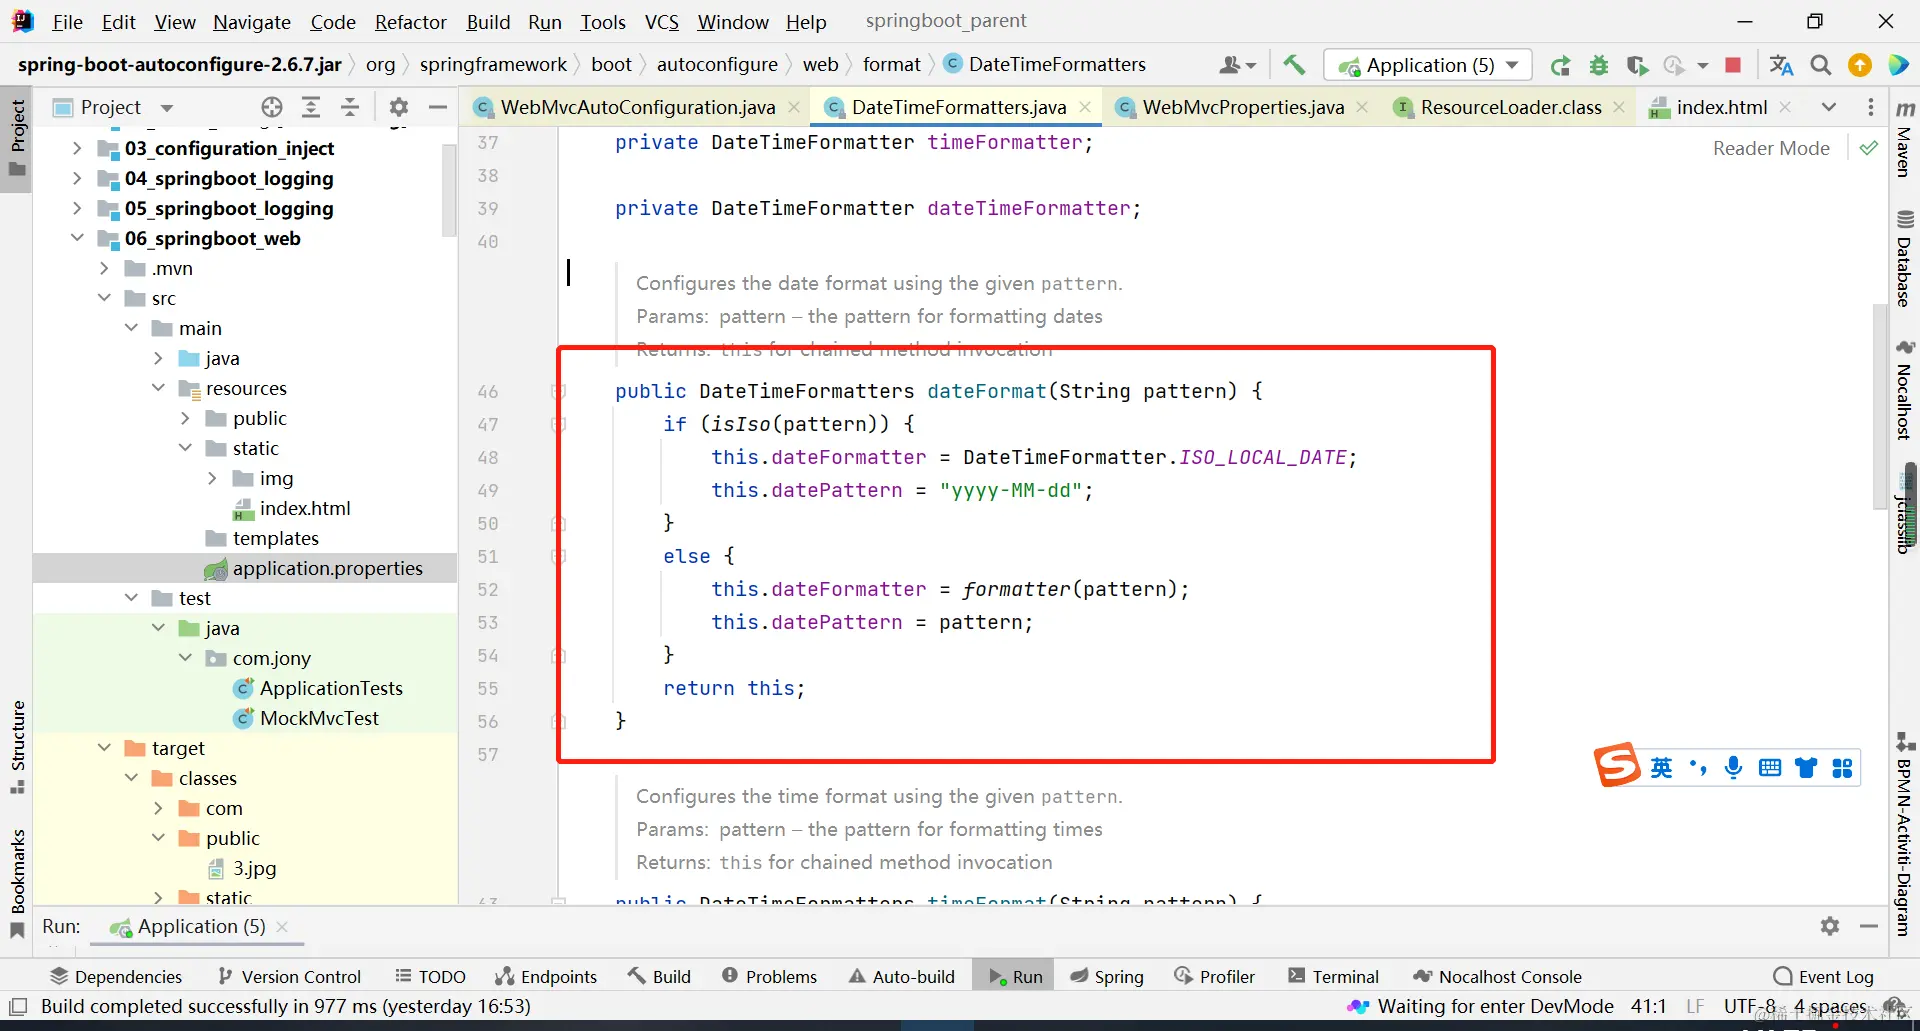Open the Endpoints tool window

pos(547,976)
